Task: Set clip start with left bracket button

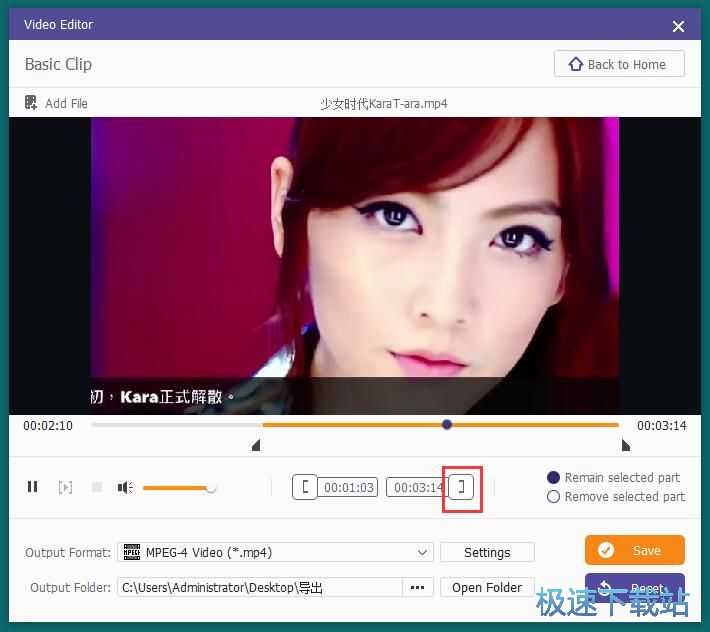Action: (x=305, y=487)
